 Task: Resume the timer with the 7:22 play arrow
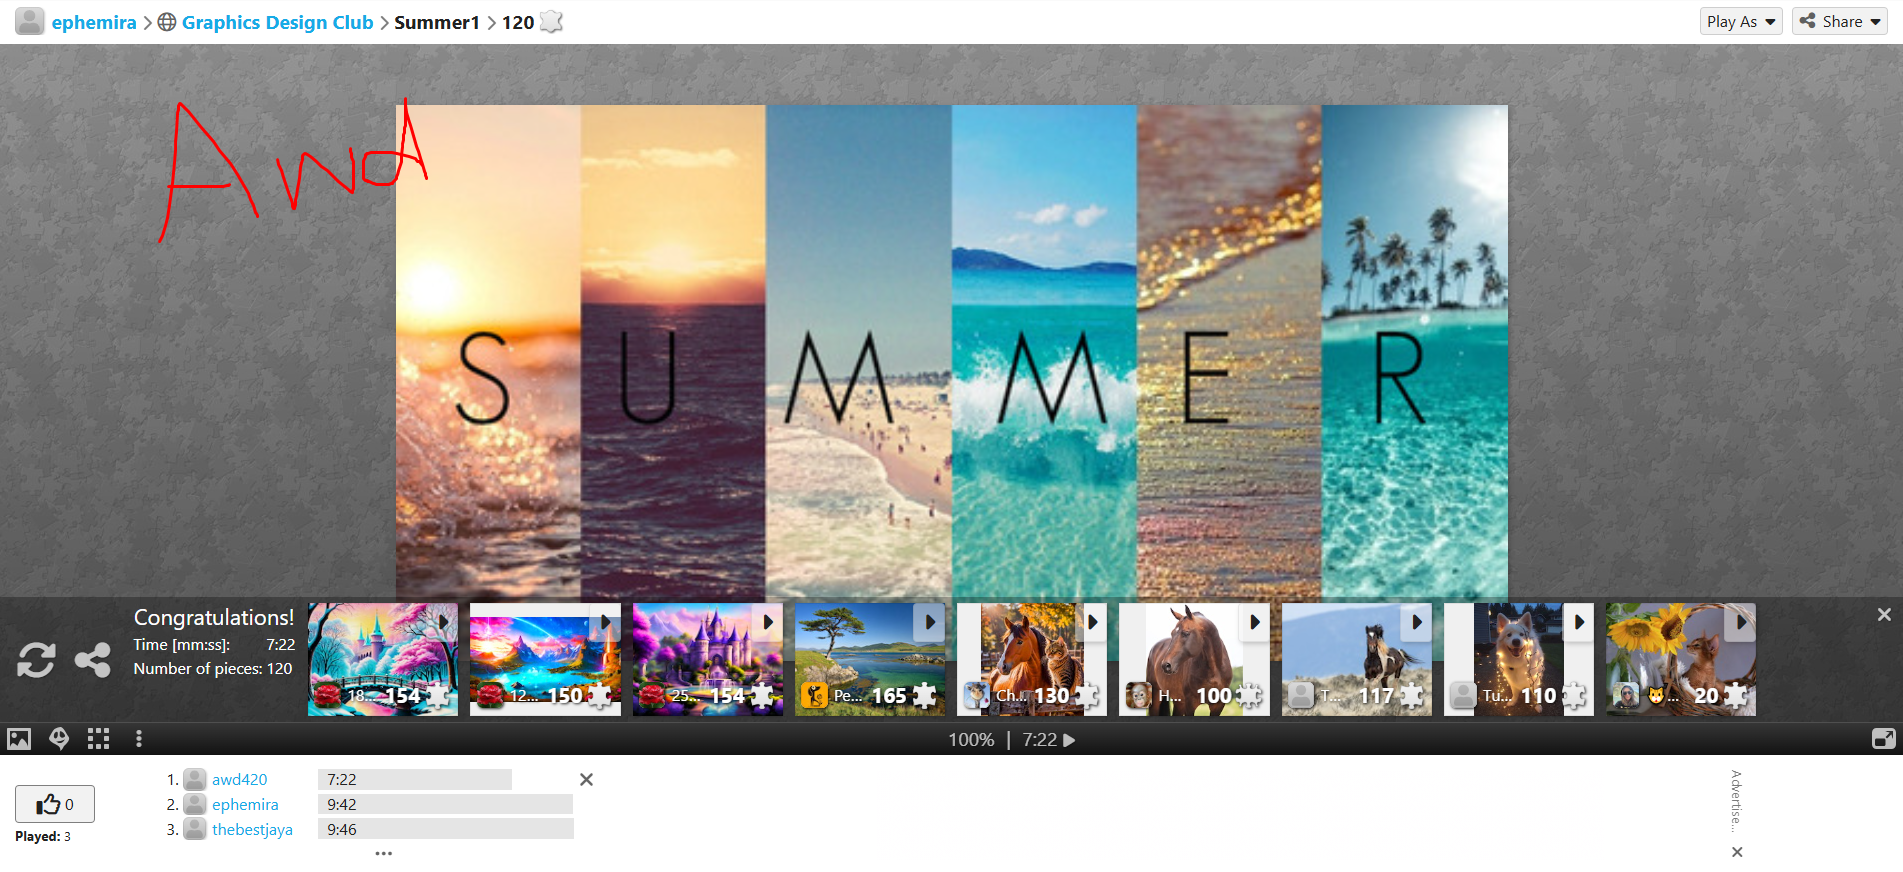[1069, 740]
